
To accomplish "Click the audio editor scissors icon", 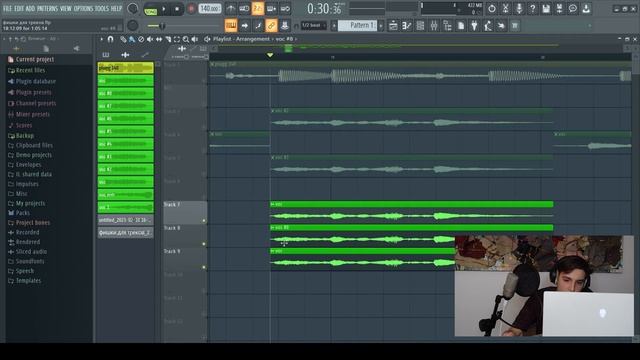I will [505, 9].
